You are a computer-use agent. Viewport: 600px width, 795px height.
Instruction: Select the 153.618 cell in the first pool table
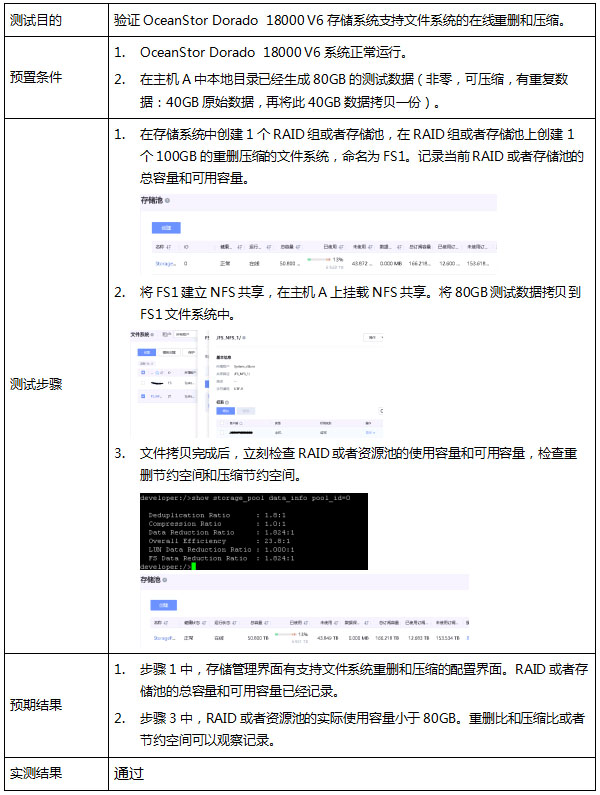pos(478,264)
